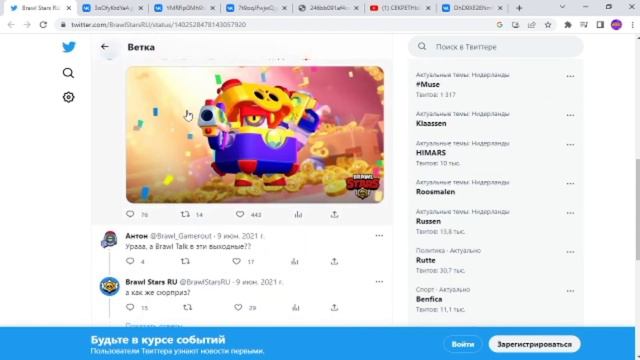Open the search icon in left sidebar
This screenshot has width=640, height=360.
(69, 73)
